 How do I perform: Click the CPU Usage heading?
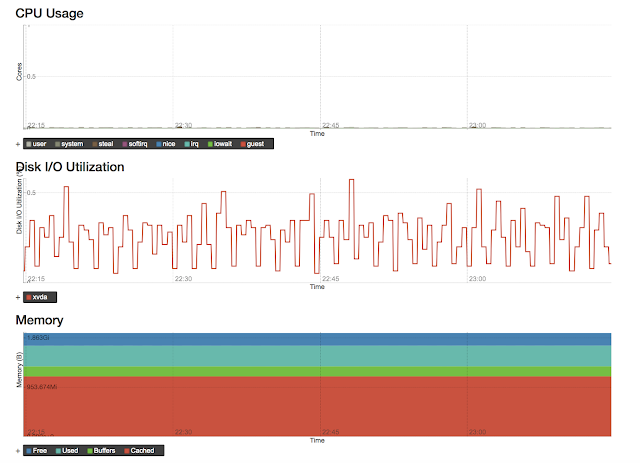pyautogui.click(x=49, y=13)
